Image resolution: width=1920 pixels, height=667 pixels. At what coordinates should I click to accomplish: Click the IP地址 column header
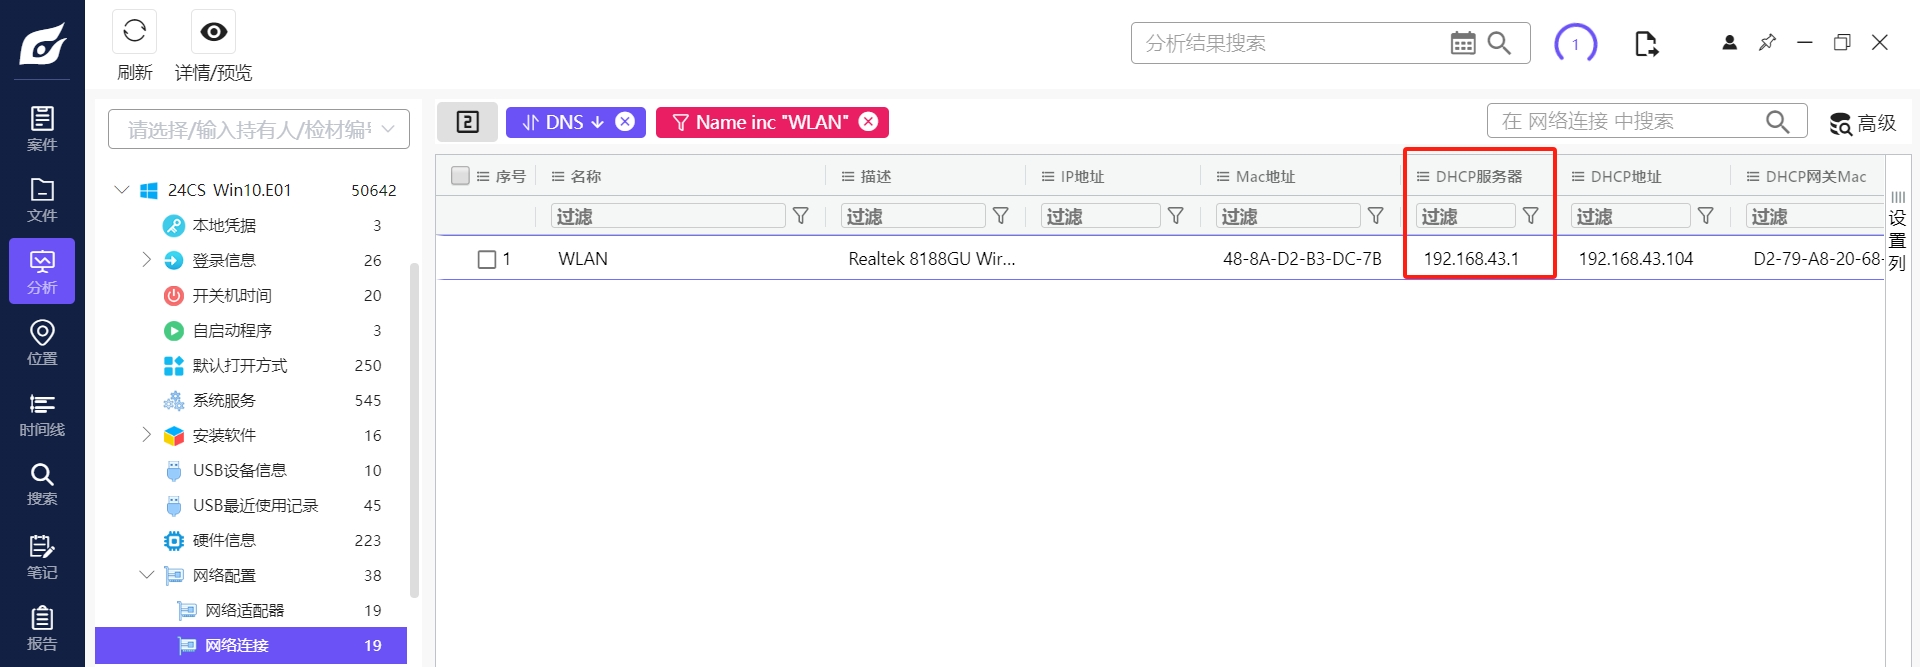(1082, 176)
